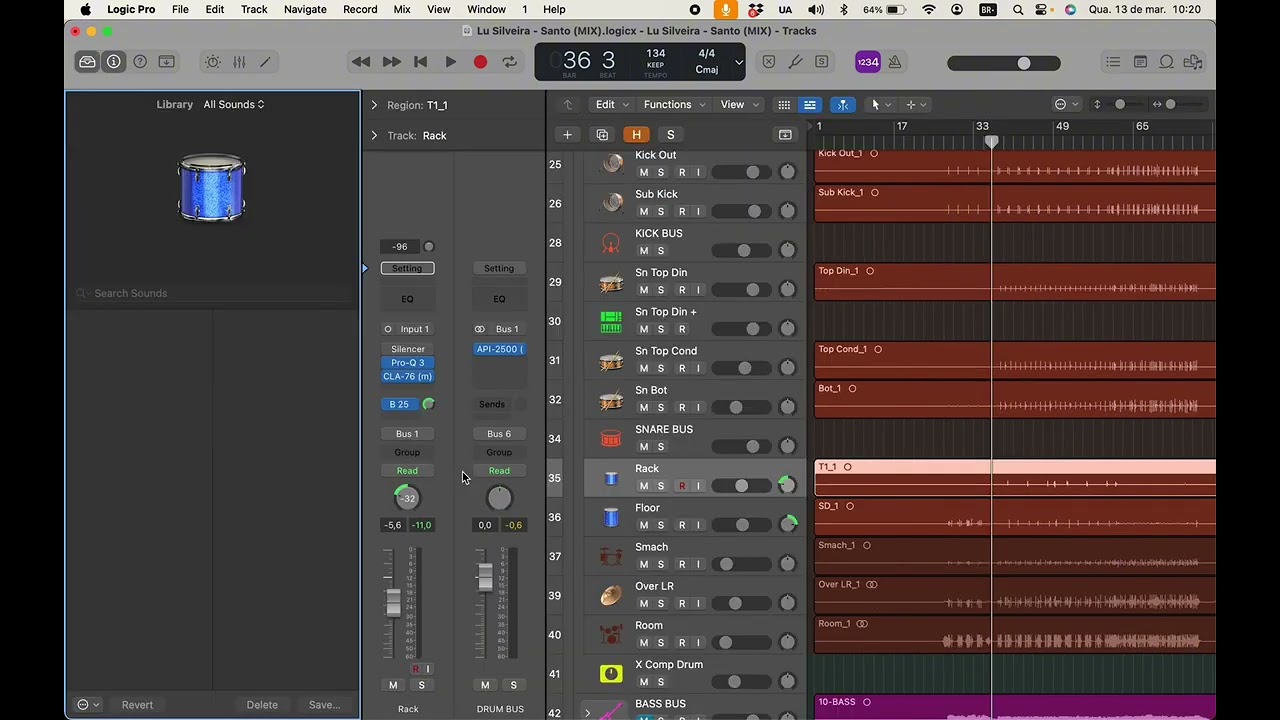Click the EQ button on the Rack channel strip

tap(407, 299)
